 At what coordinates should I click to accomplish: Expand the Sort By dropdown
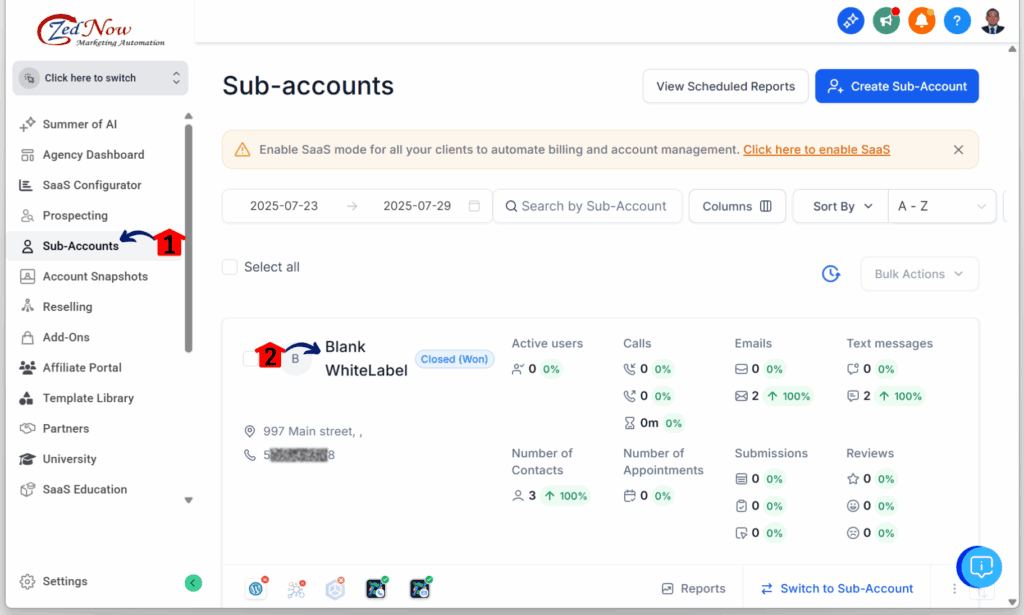(841, 206)
